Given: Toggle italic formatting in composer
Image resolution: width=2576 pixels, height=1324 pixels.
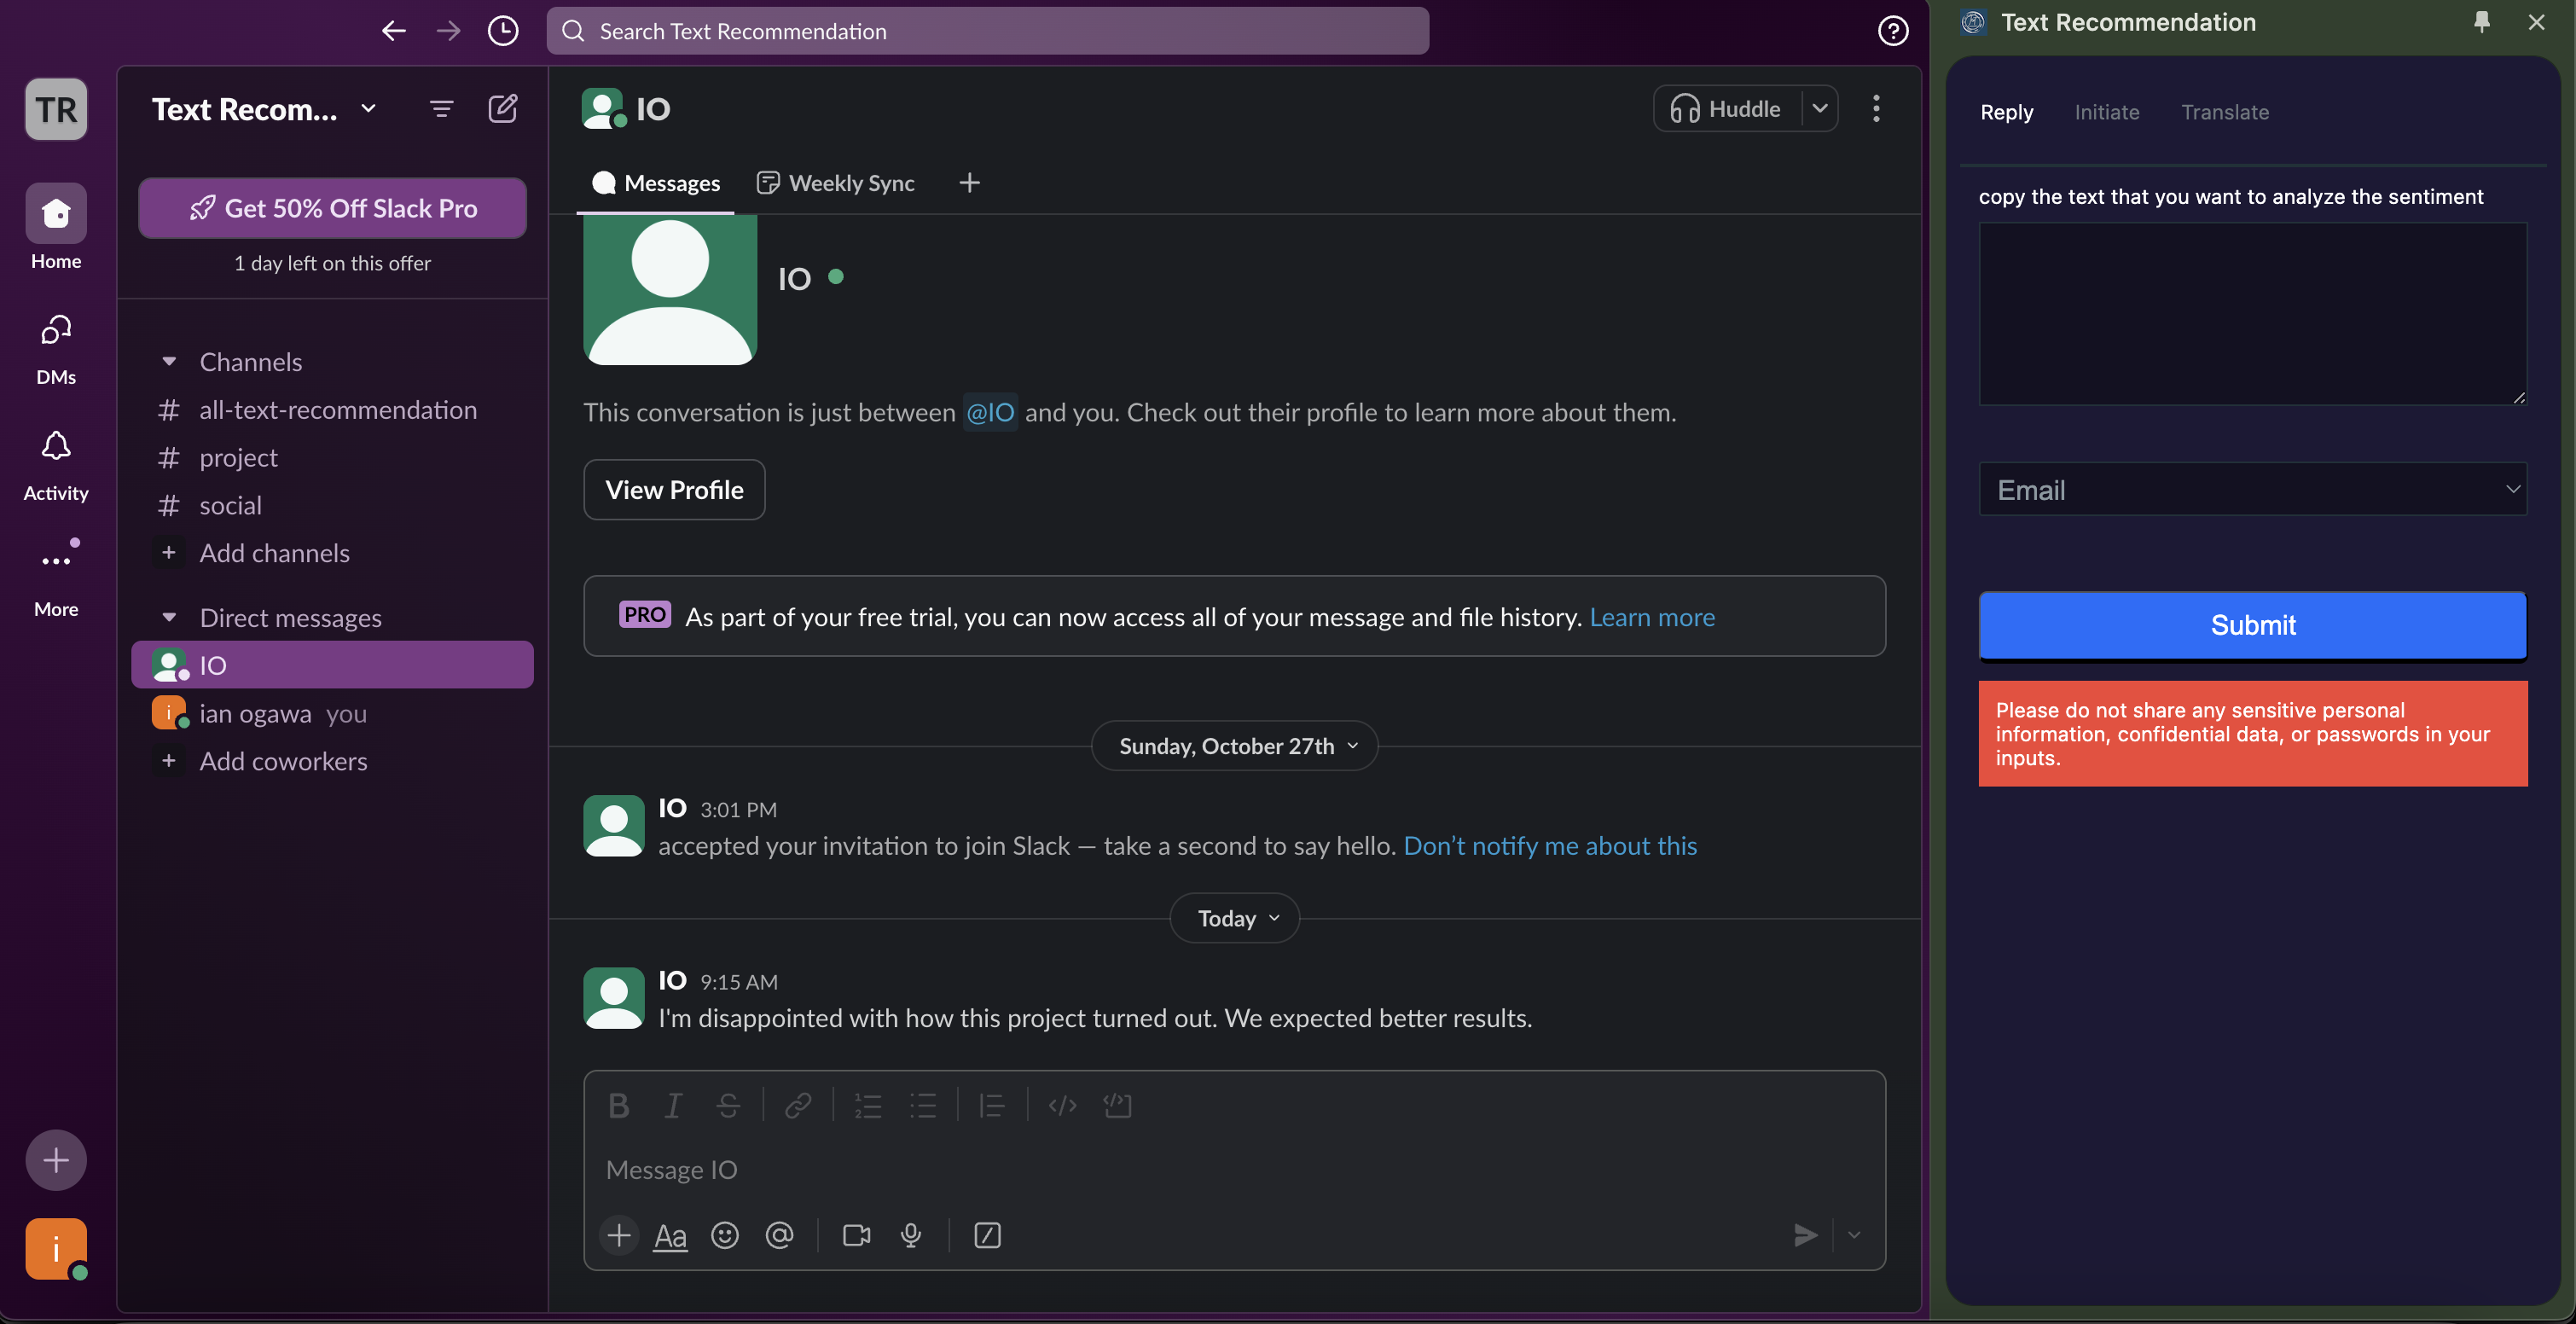Looking at the screenshot, I should click(x=673, y=1105).
